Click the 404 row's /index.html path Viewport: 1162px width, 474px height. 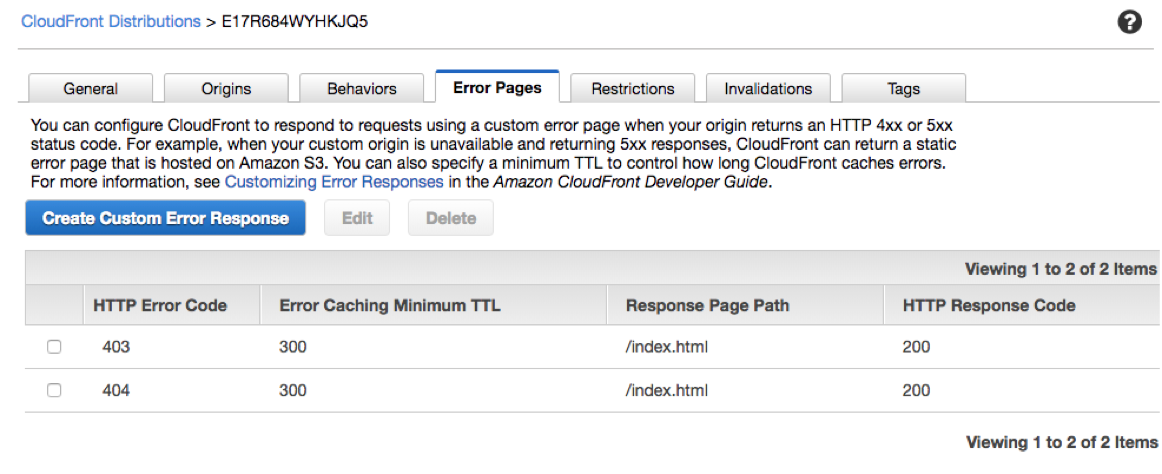[x=667, y=391]
